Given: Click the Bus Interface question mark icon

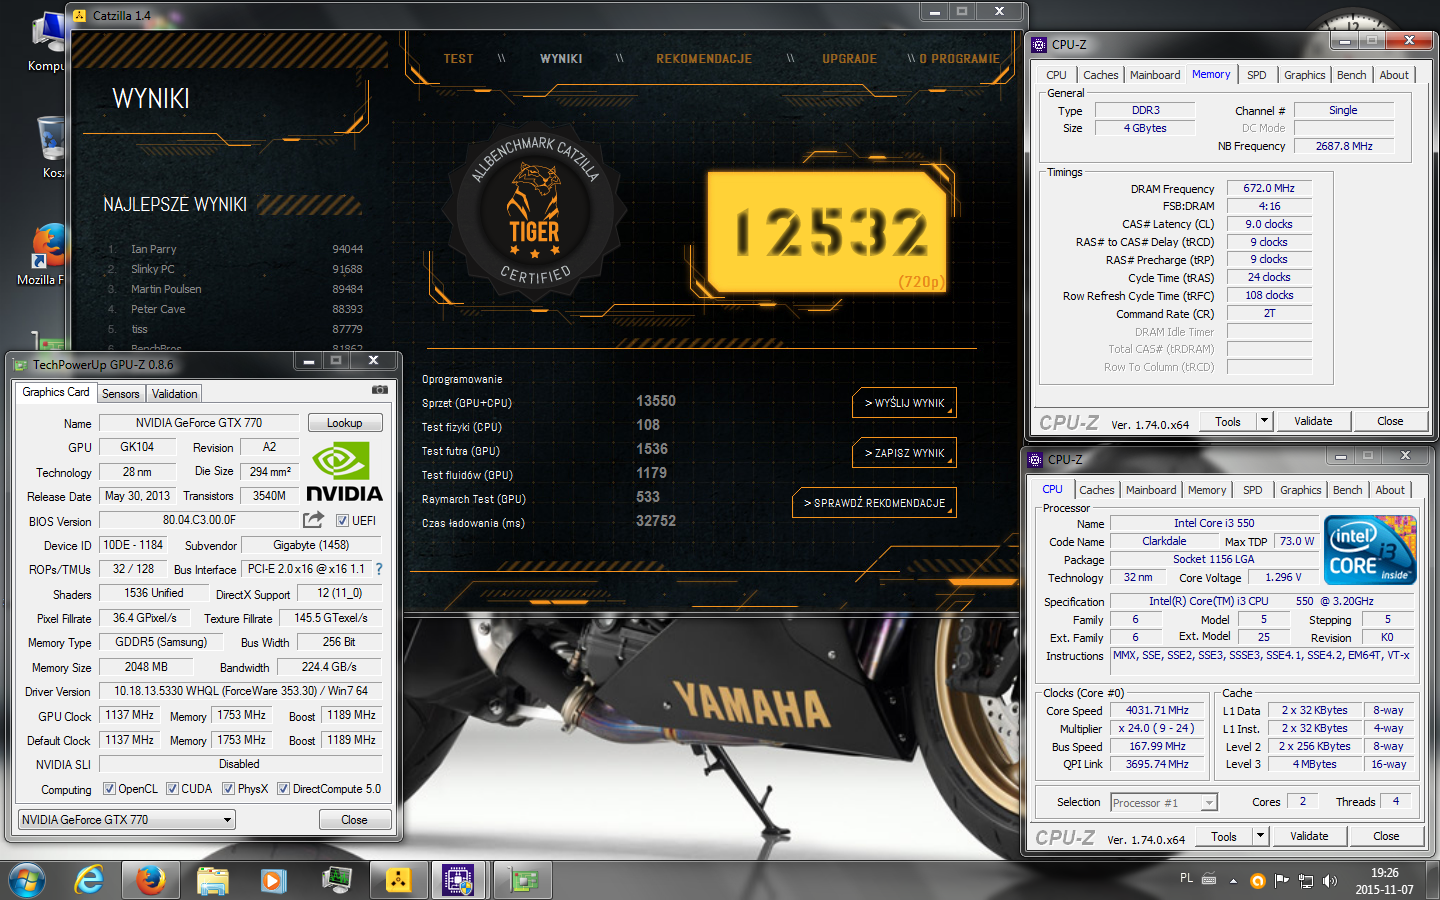Looking at the screenshot, I should (x=379, y=569).
